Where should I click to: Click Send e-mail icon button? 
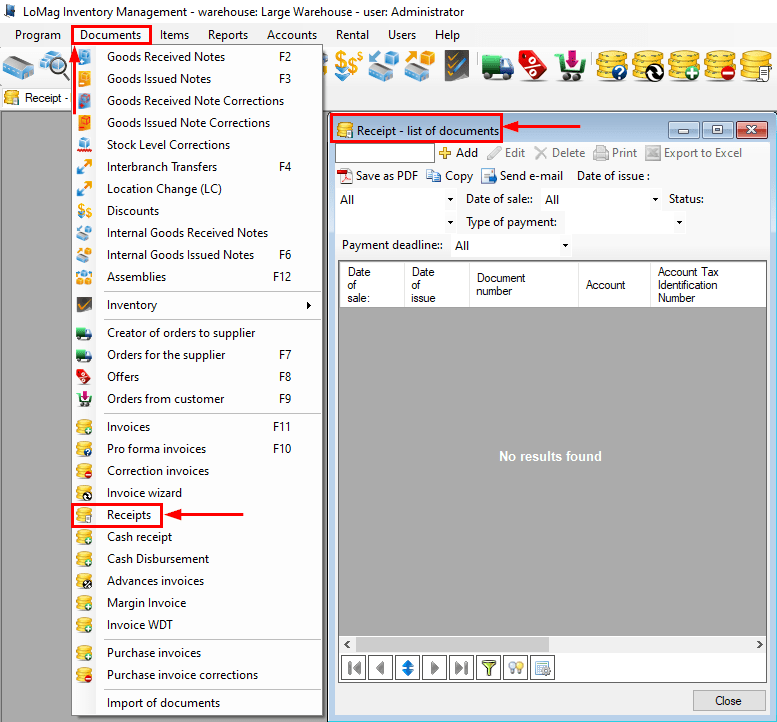click(x=522, y=176)
